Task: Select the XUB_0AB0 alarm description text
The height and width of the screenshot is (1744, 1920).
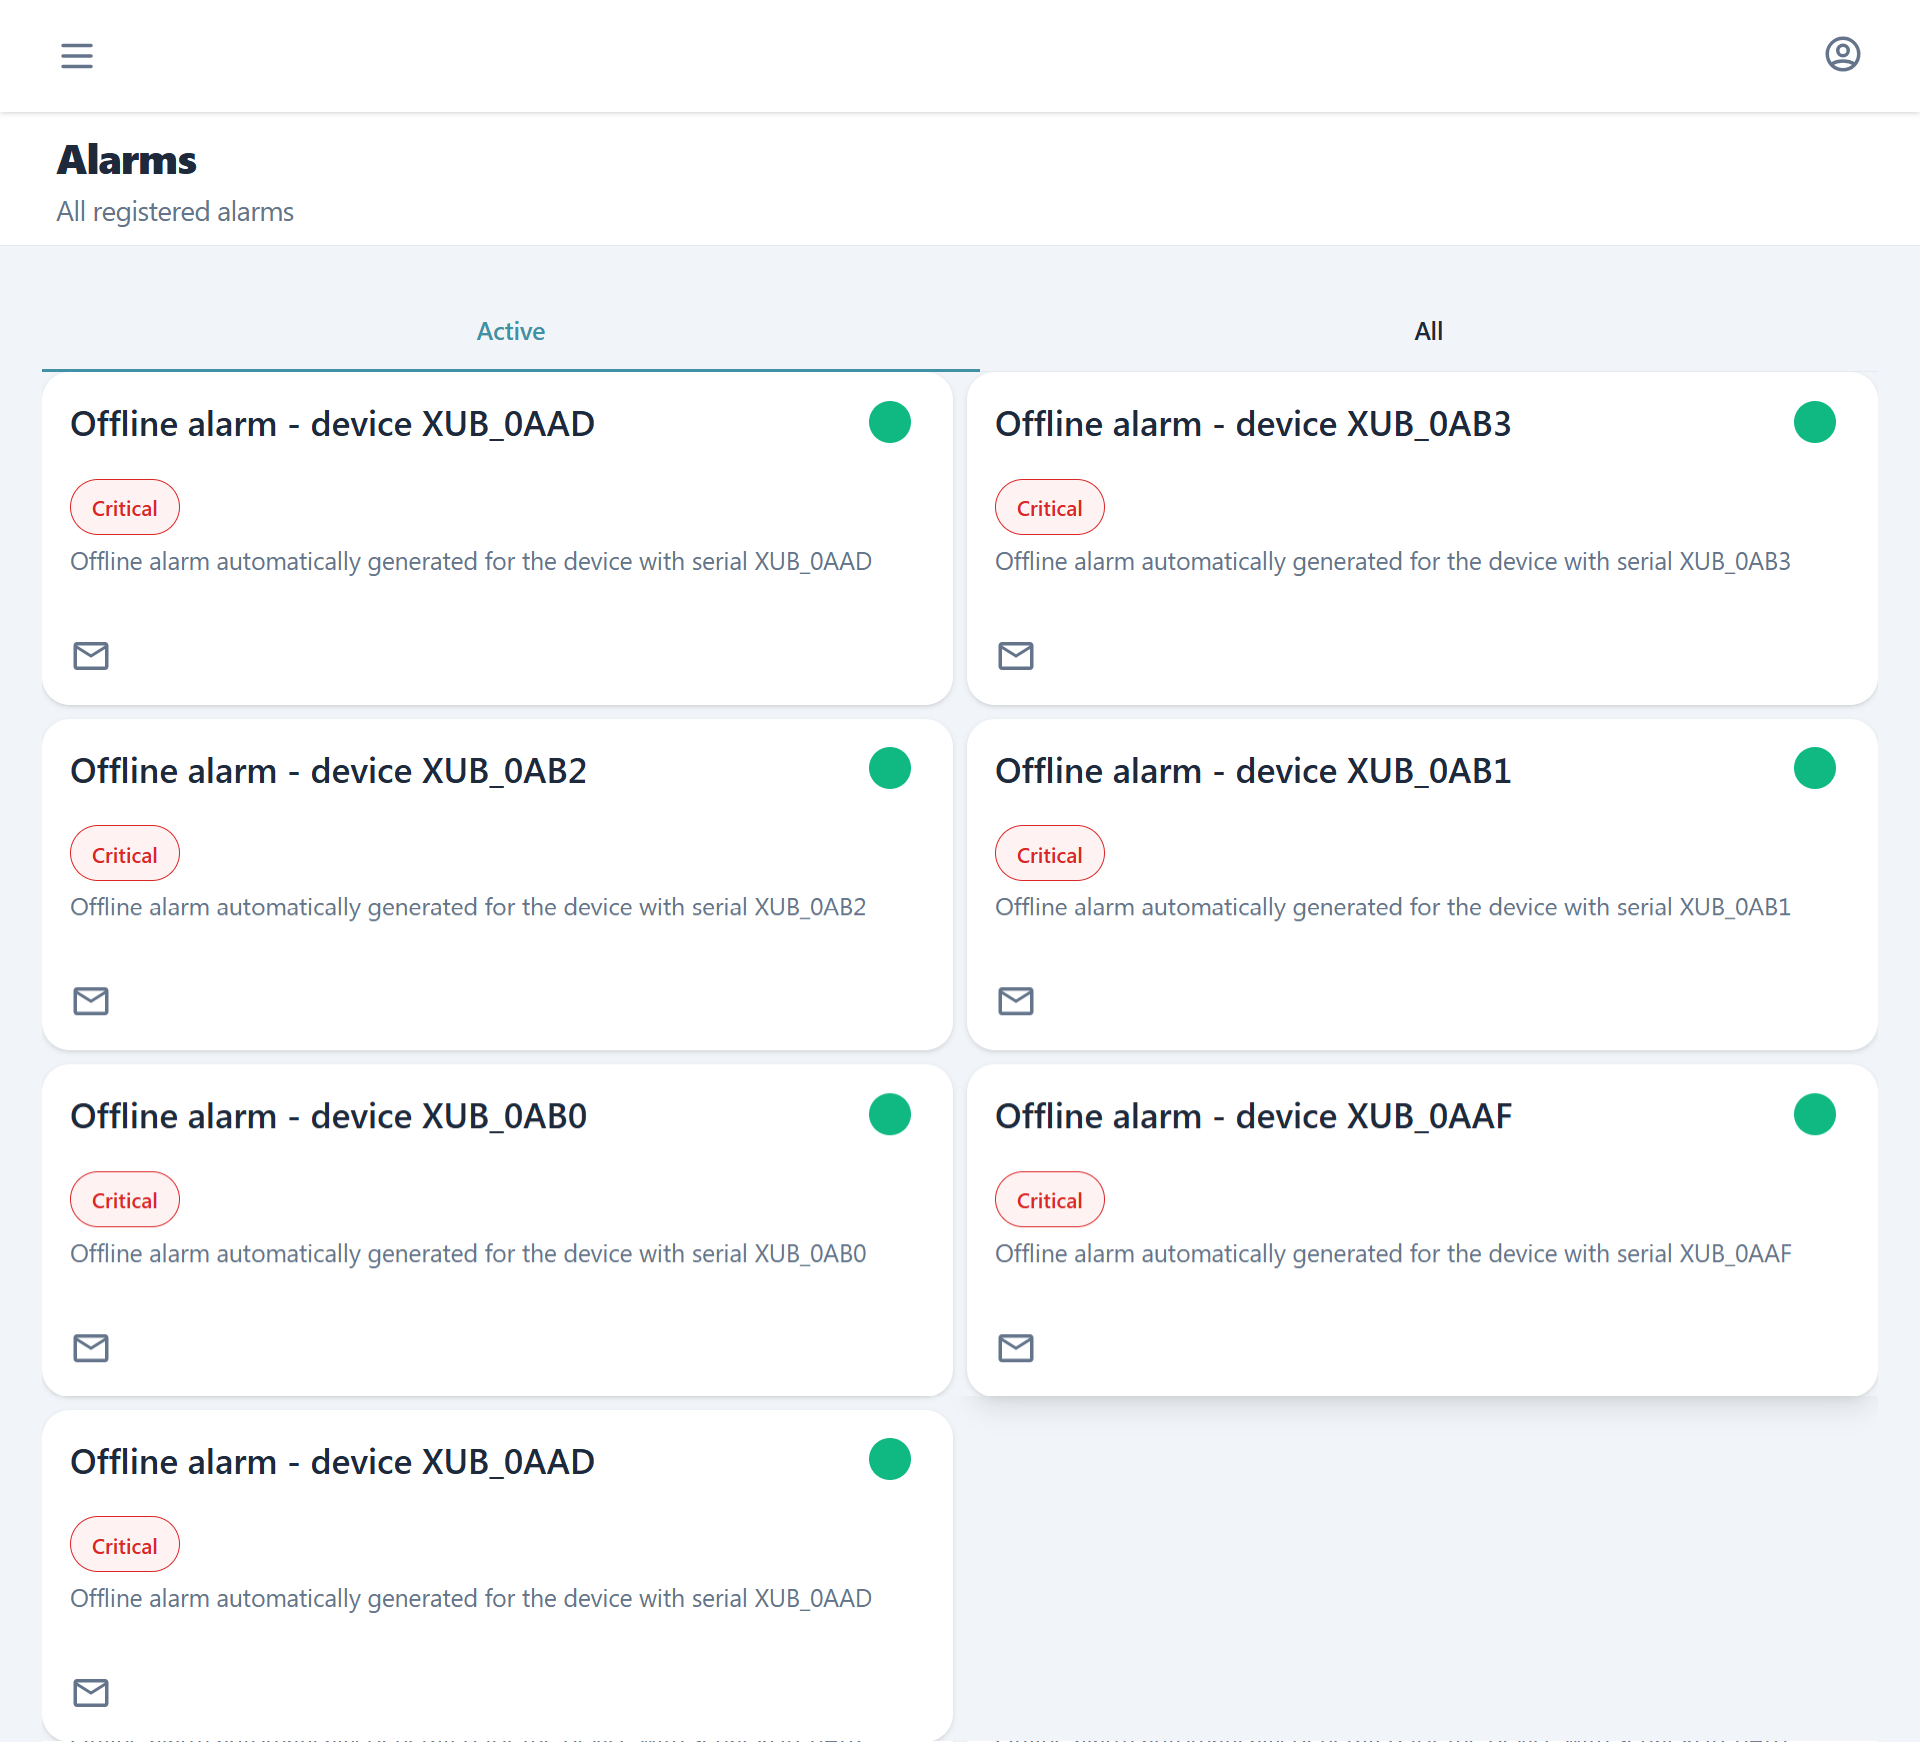Action: point(468,1253)
